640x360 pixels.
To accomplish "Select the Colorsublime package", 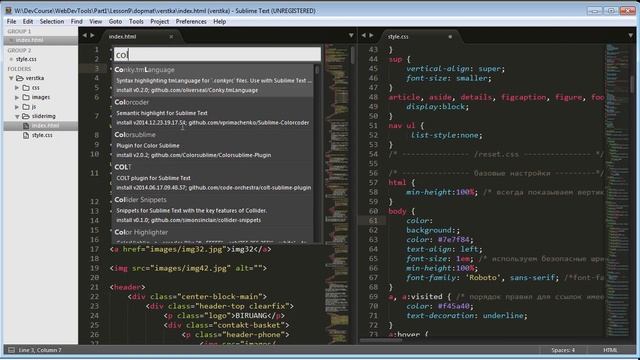I will (x=213, y=145).
